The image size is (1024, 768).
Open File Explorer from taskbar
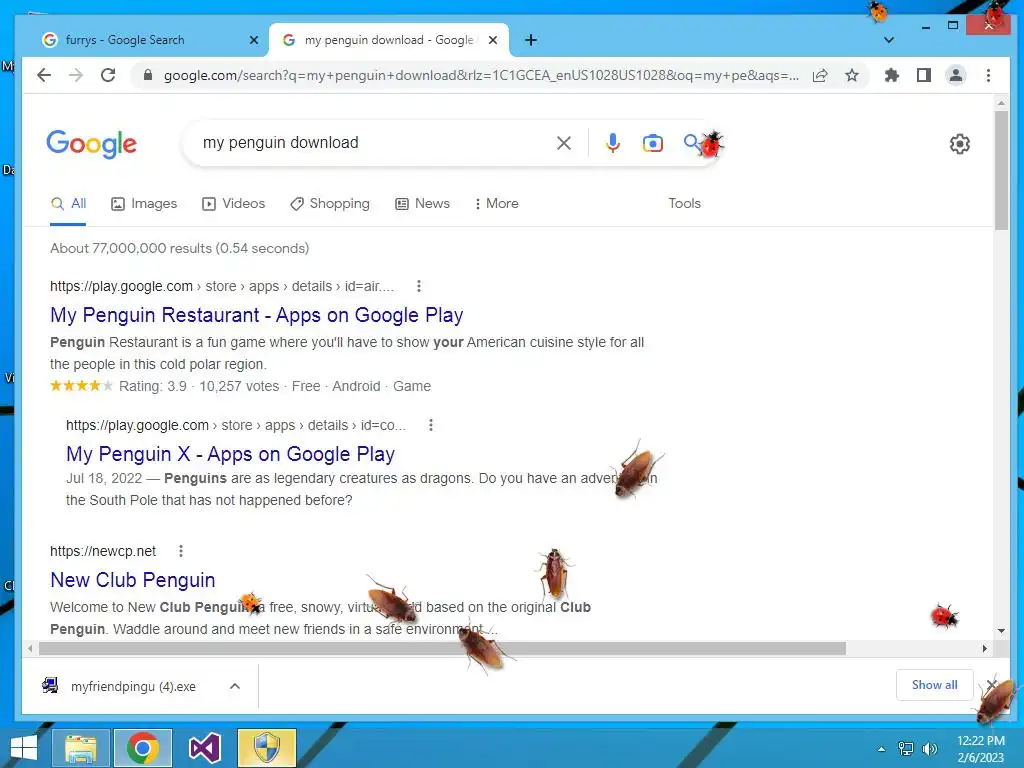81,748
